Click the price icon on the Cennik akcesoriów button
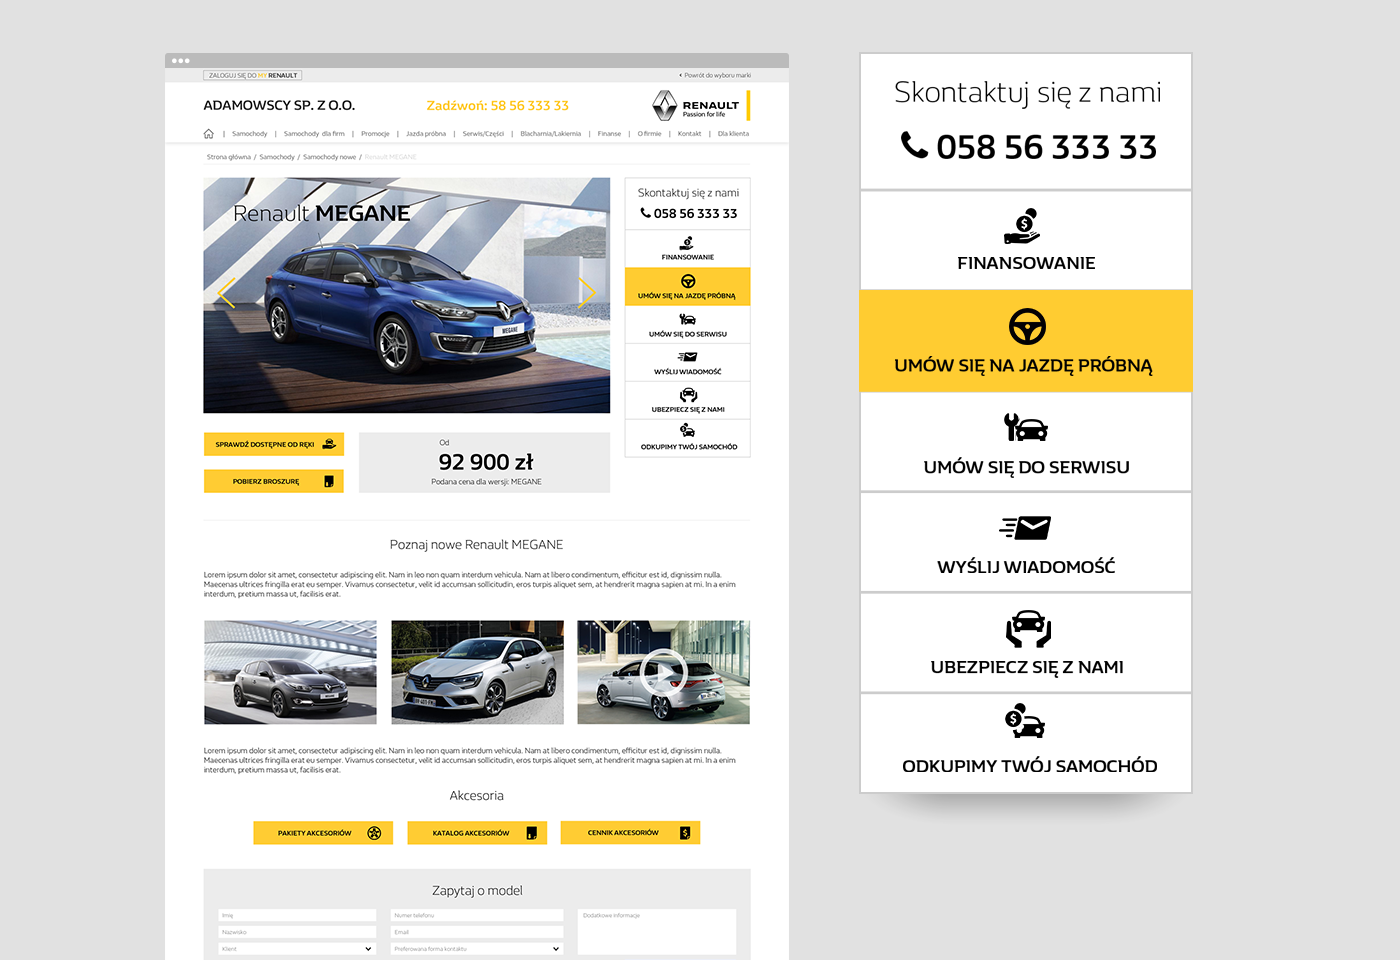 click(685, 833)
